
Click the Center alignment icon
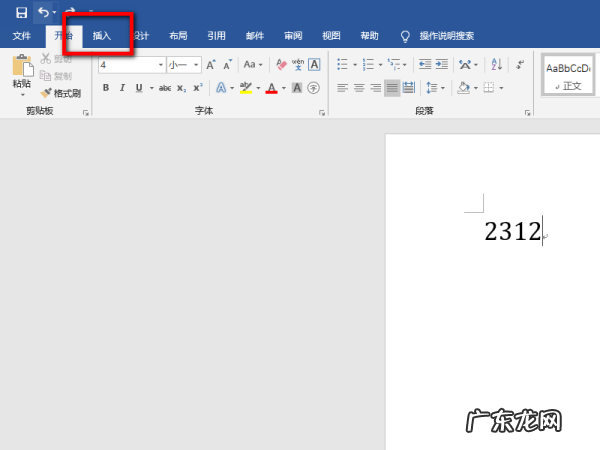click(358, 88)
